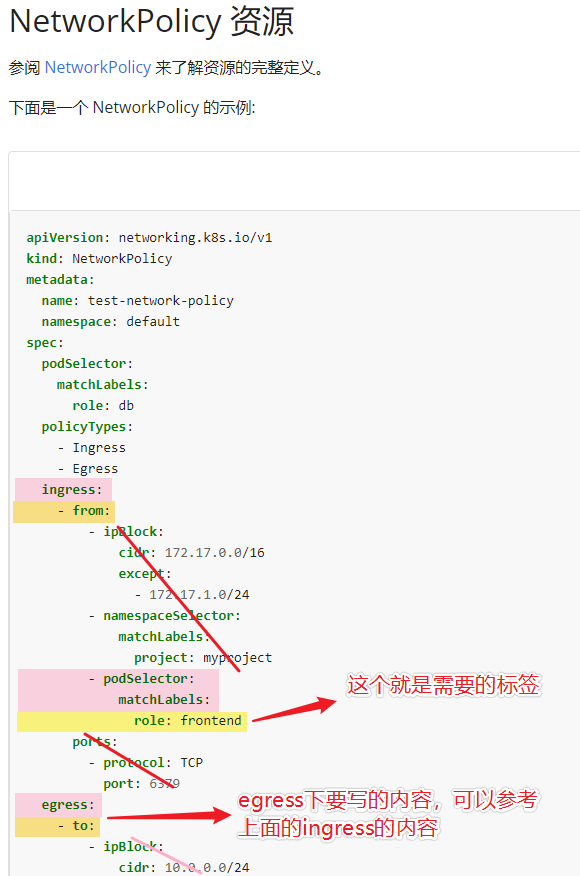Select the "test-network-policy" name value
Screen dimensions: 580x876
pyautogui.click(x=160, y=301)
